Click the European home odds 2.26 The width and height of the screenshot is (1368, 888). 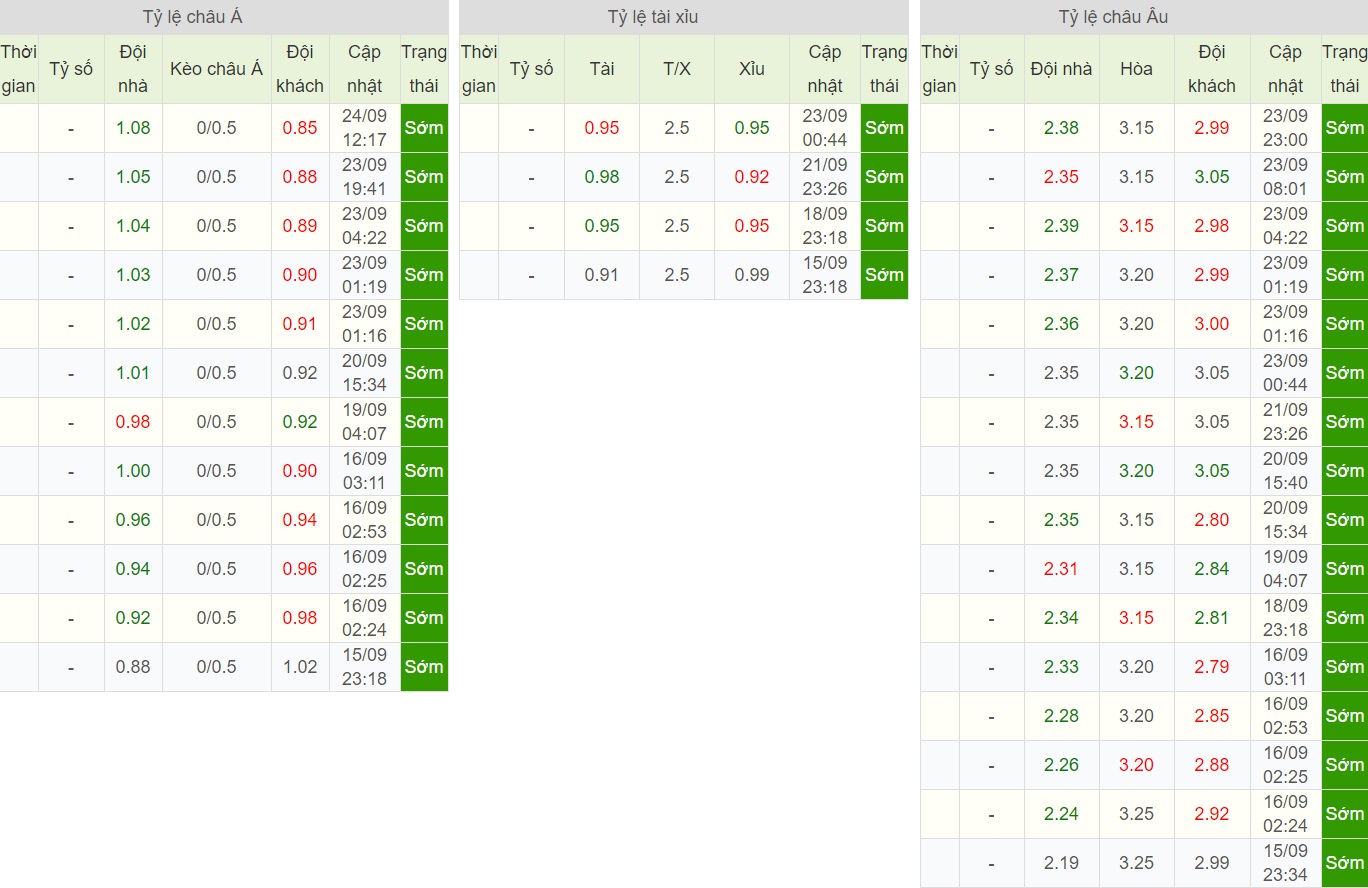(x=1061, y=765)
